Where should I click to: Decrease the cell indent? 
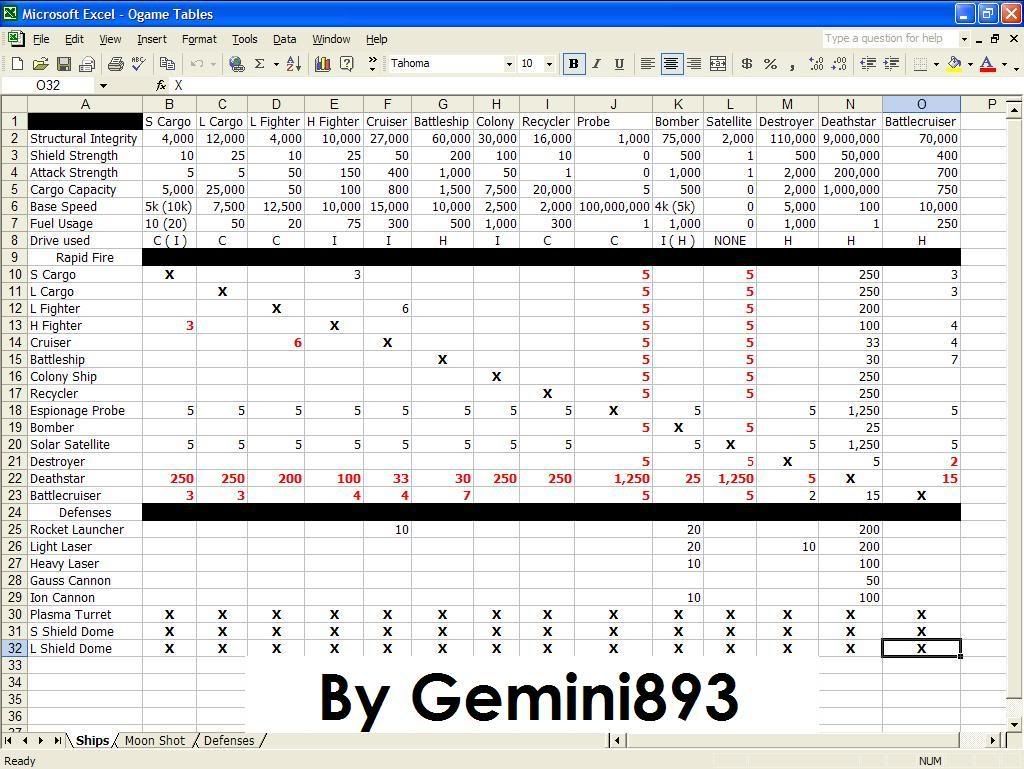pos(868,63)
